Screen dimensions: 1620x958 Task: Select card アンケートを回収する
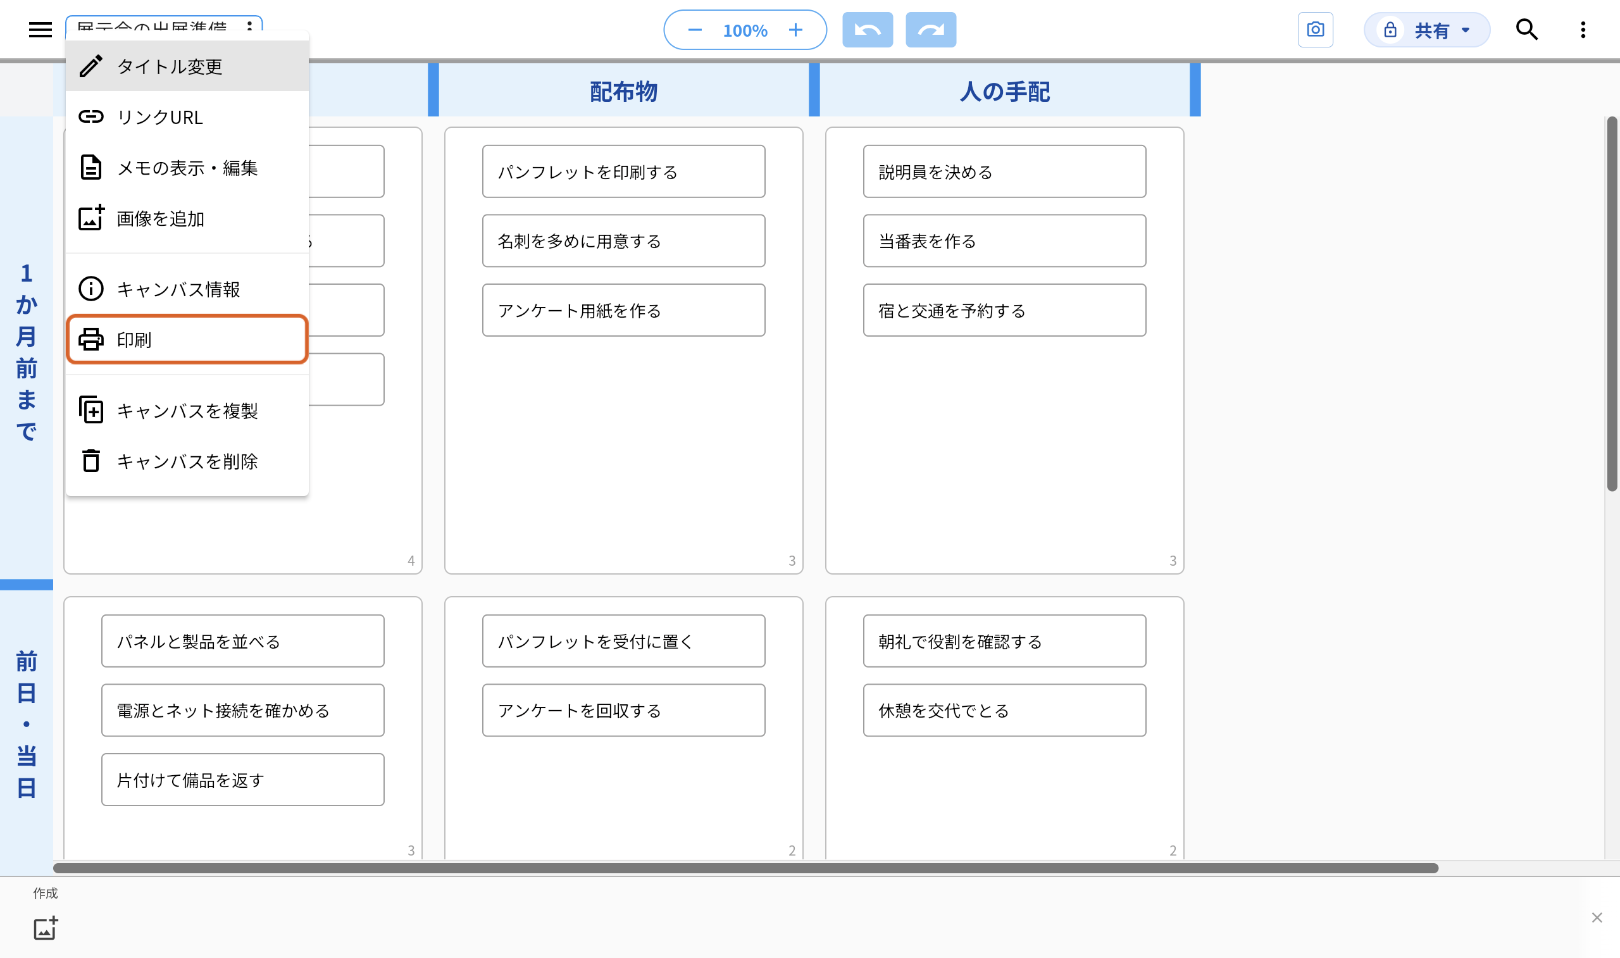click(624, 711)
